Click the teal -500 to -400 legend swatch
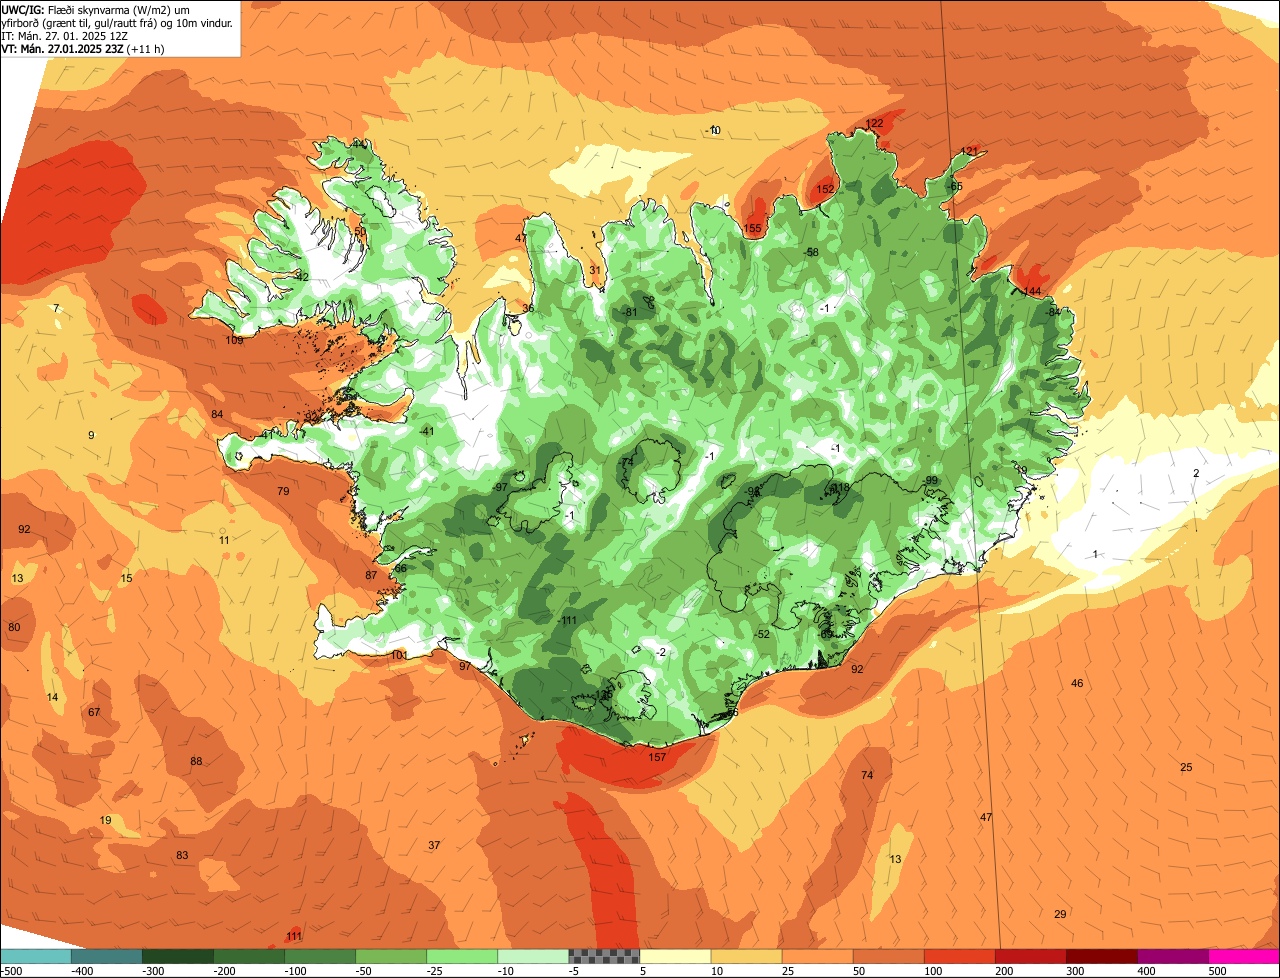 [36, 956]
